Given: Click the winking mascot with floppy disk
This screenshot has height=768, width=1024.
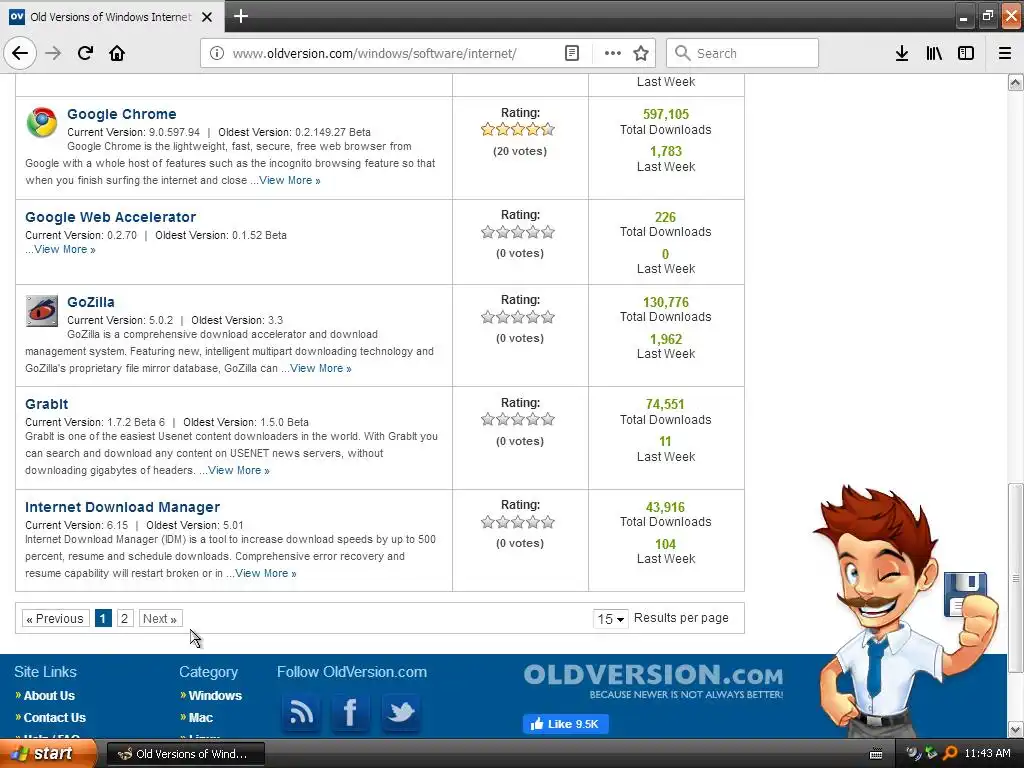Looking at the screenshot, I should 908,611.
